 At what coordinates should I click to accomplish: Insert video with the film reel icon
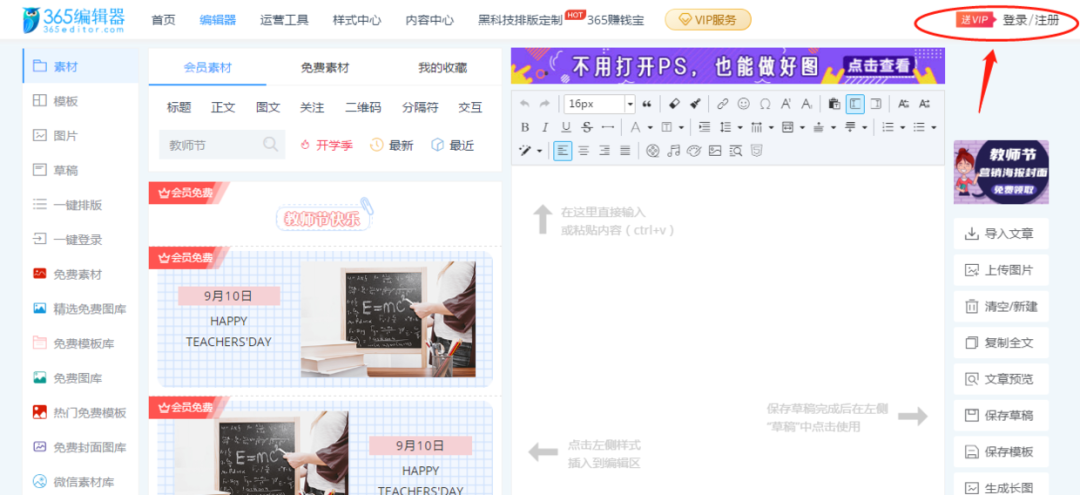pos(653,150)
